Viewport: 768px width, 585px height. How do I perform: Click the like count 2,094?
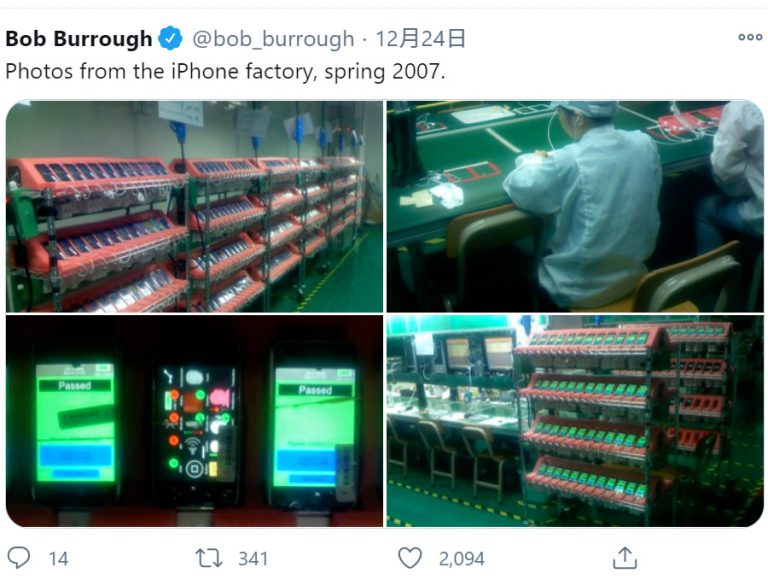tap(461, 559)
